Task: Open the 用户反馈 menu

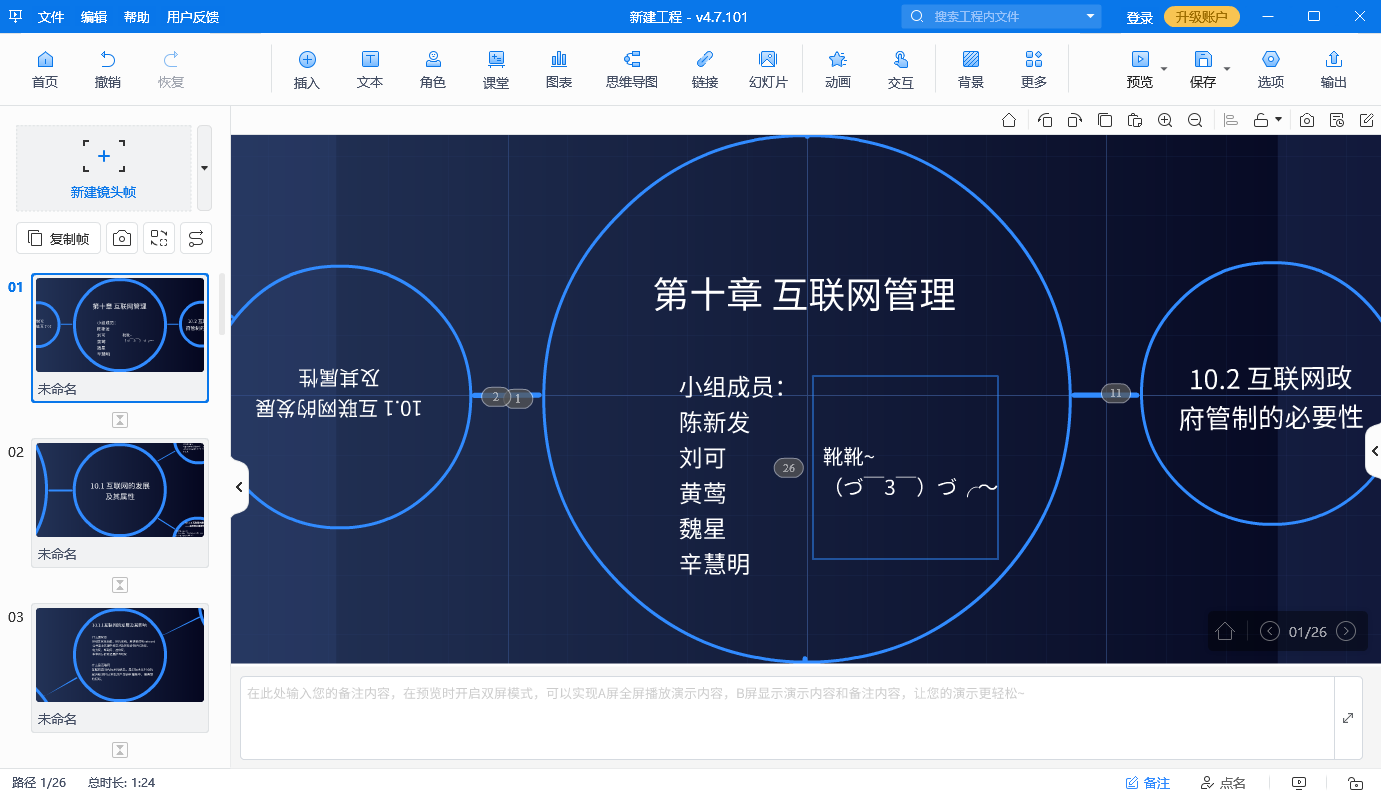Action: tap(193, 17)
